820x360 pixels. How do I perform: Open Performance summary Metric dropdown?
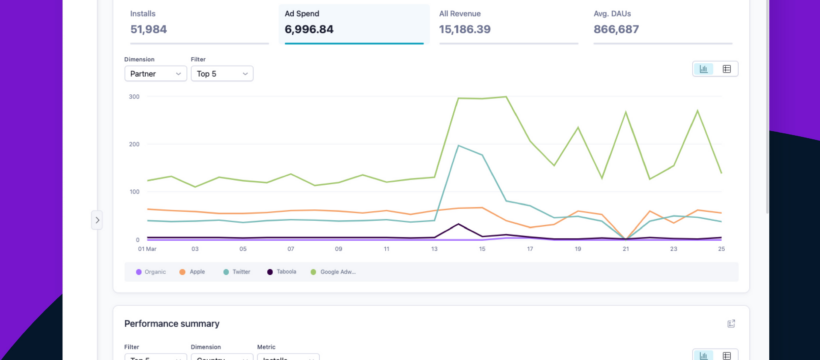288,357
